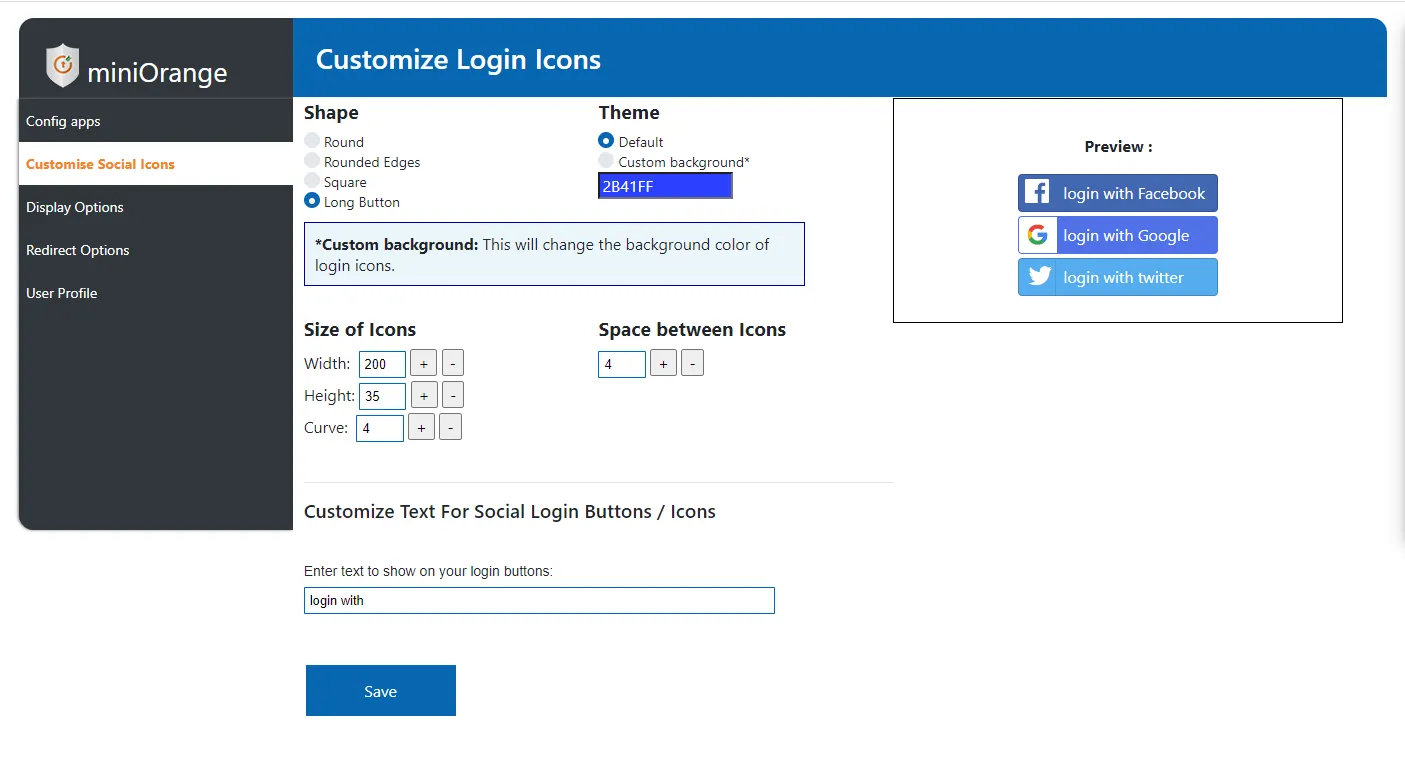Image resolution: width=1405 pixels, height=781 pixels.
Task: Focus the Curve input field
Action: [x=380, y=428]
